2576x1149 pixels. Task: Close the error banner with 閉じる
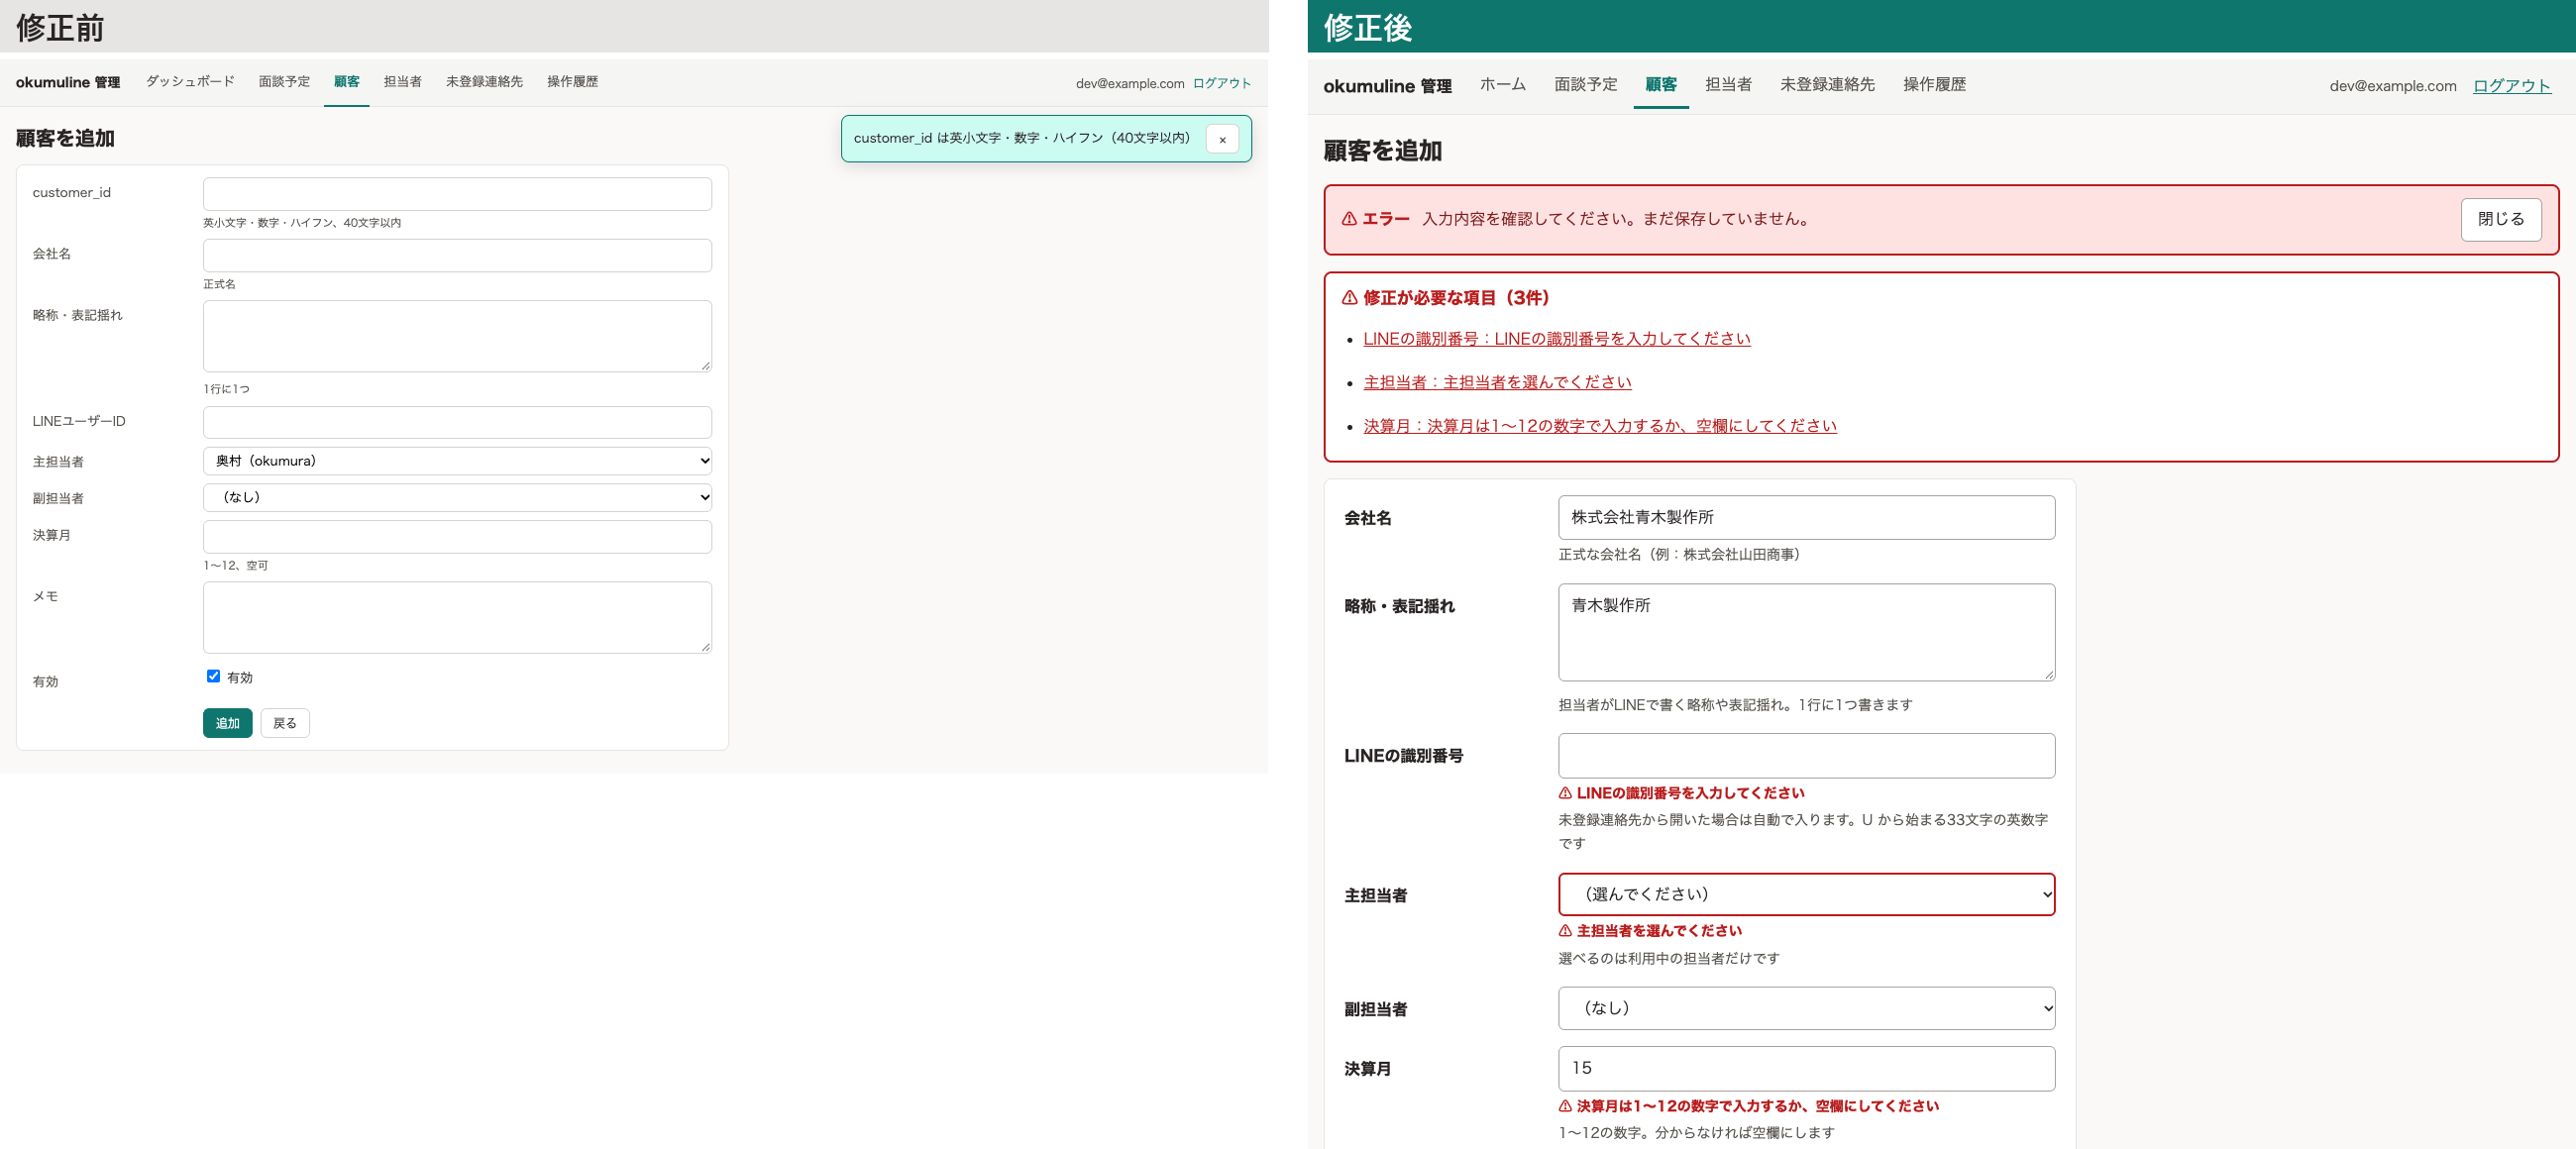[2500, 219]
